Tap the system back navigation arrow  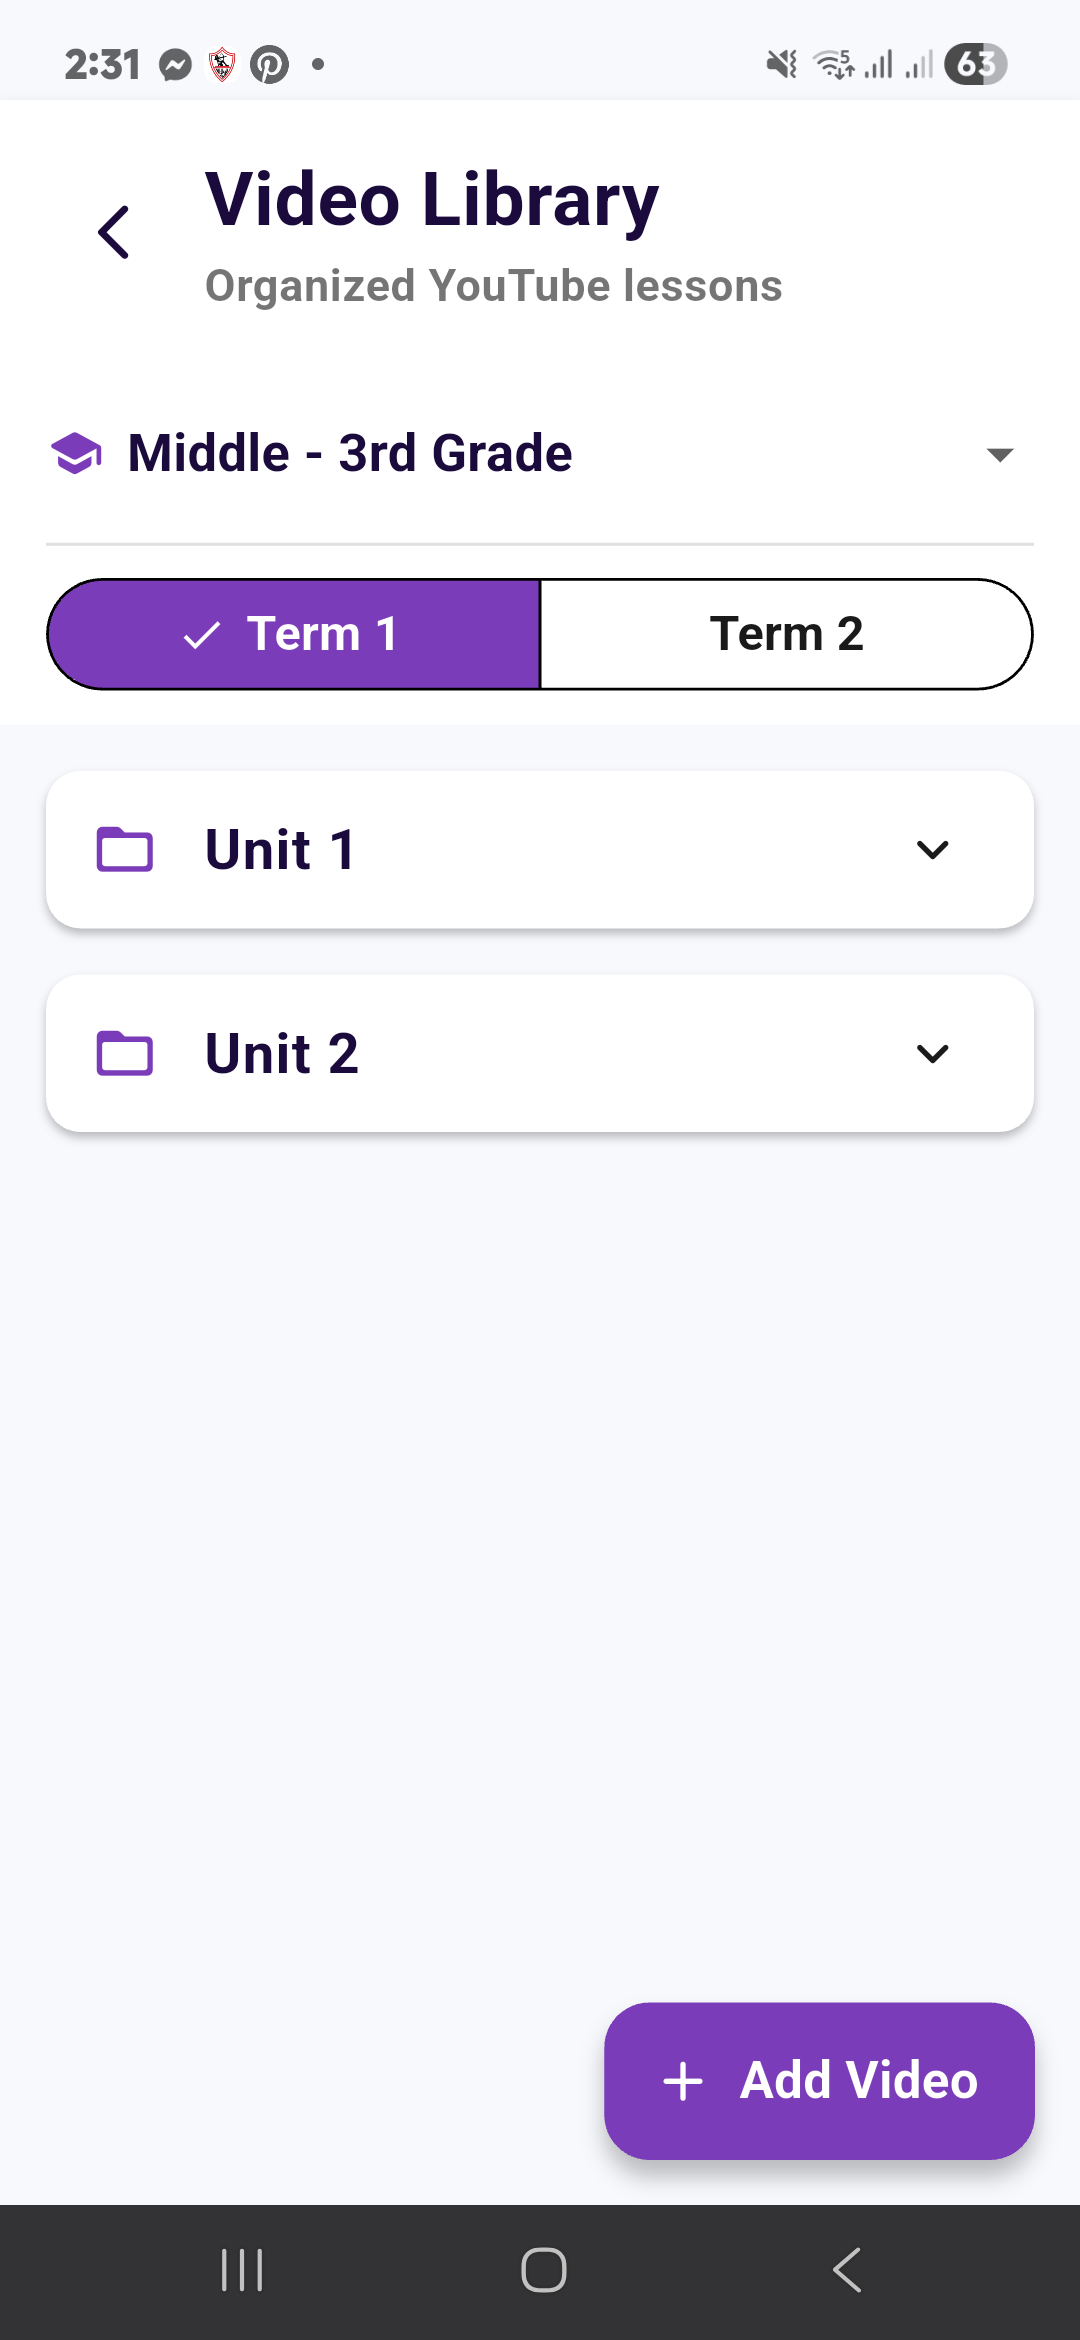click(847, 2270)
